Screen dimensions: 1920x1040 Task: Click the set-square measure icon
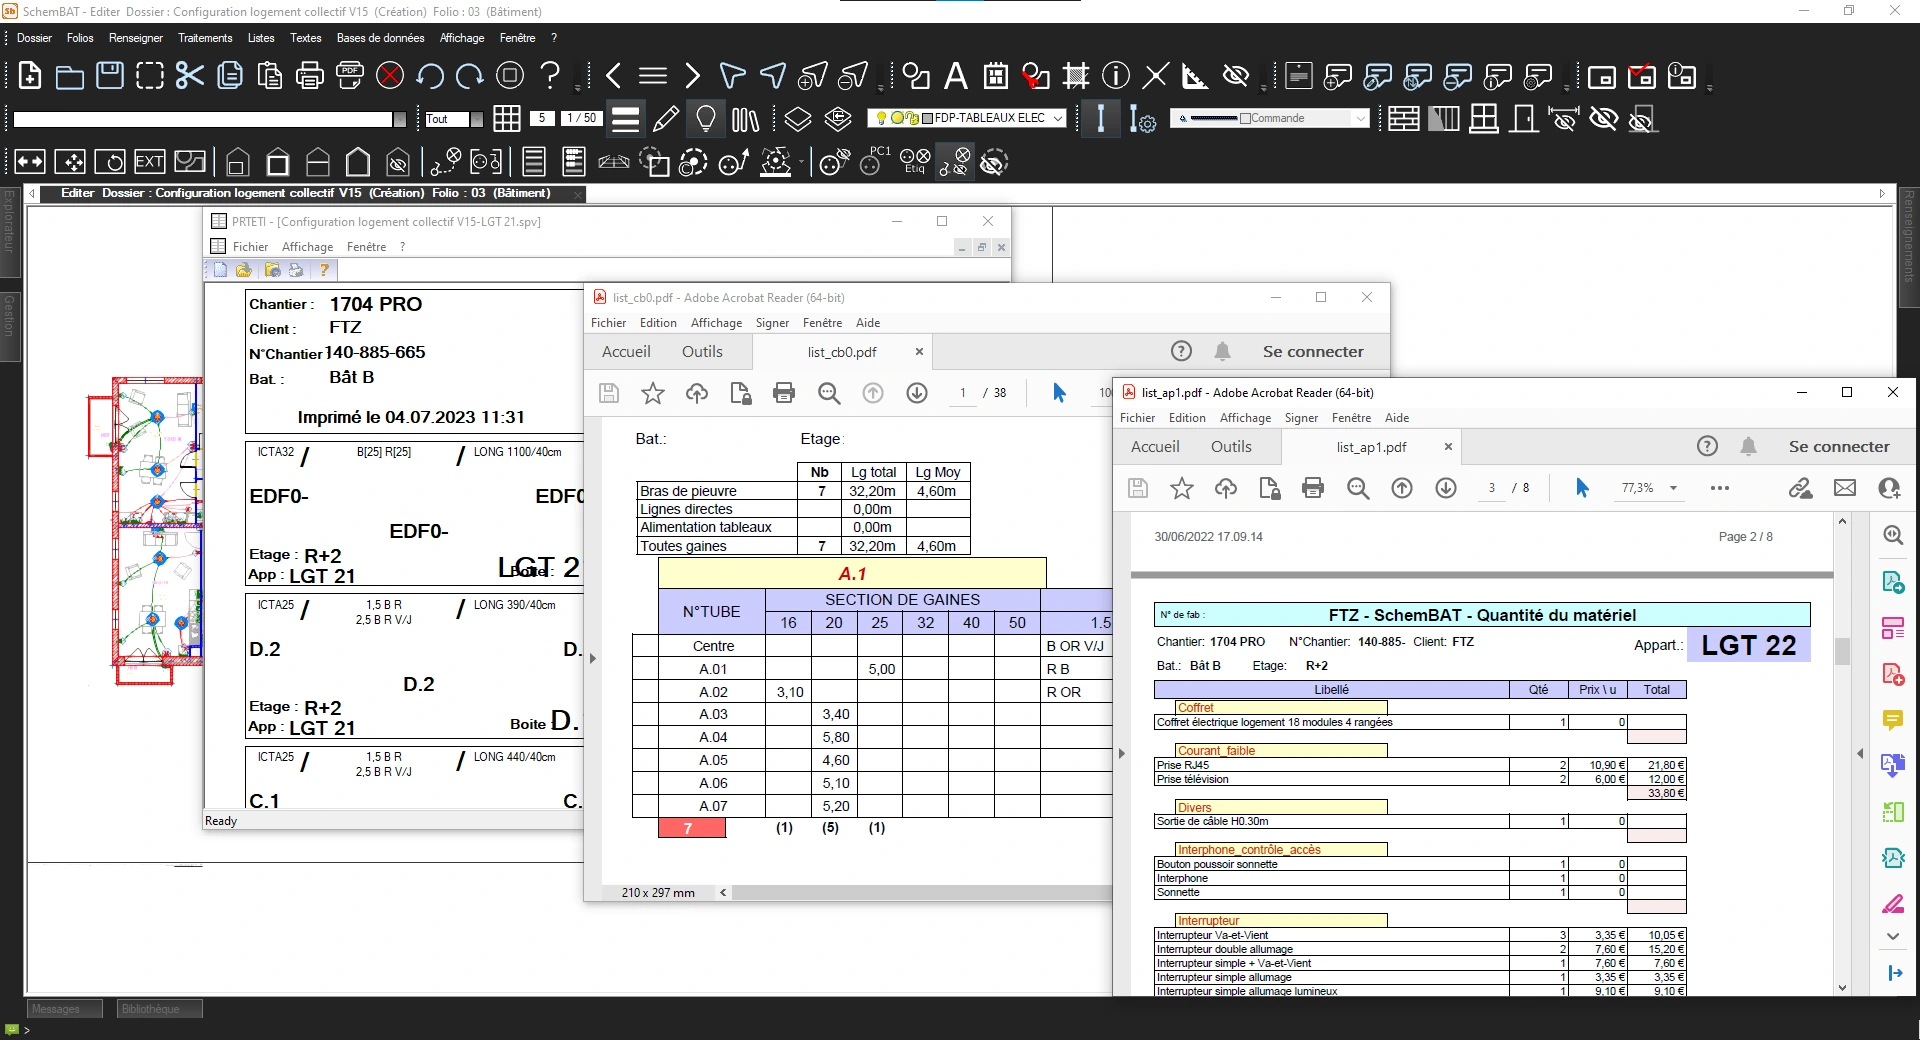1194,76
